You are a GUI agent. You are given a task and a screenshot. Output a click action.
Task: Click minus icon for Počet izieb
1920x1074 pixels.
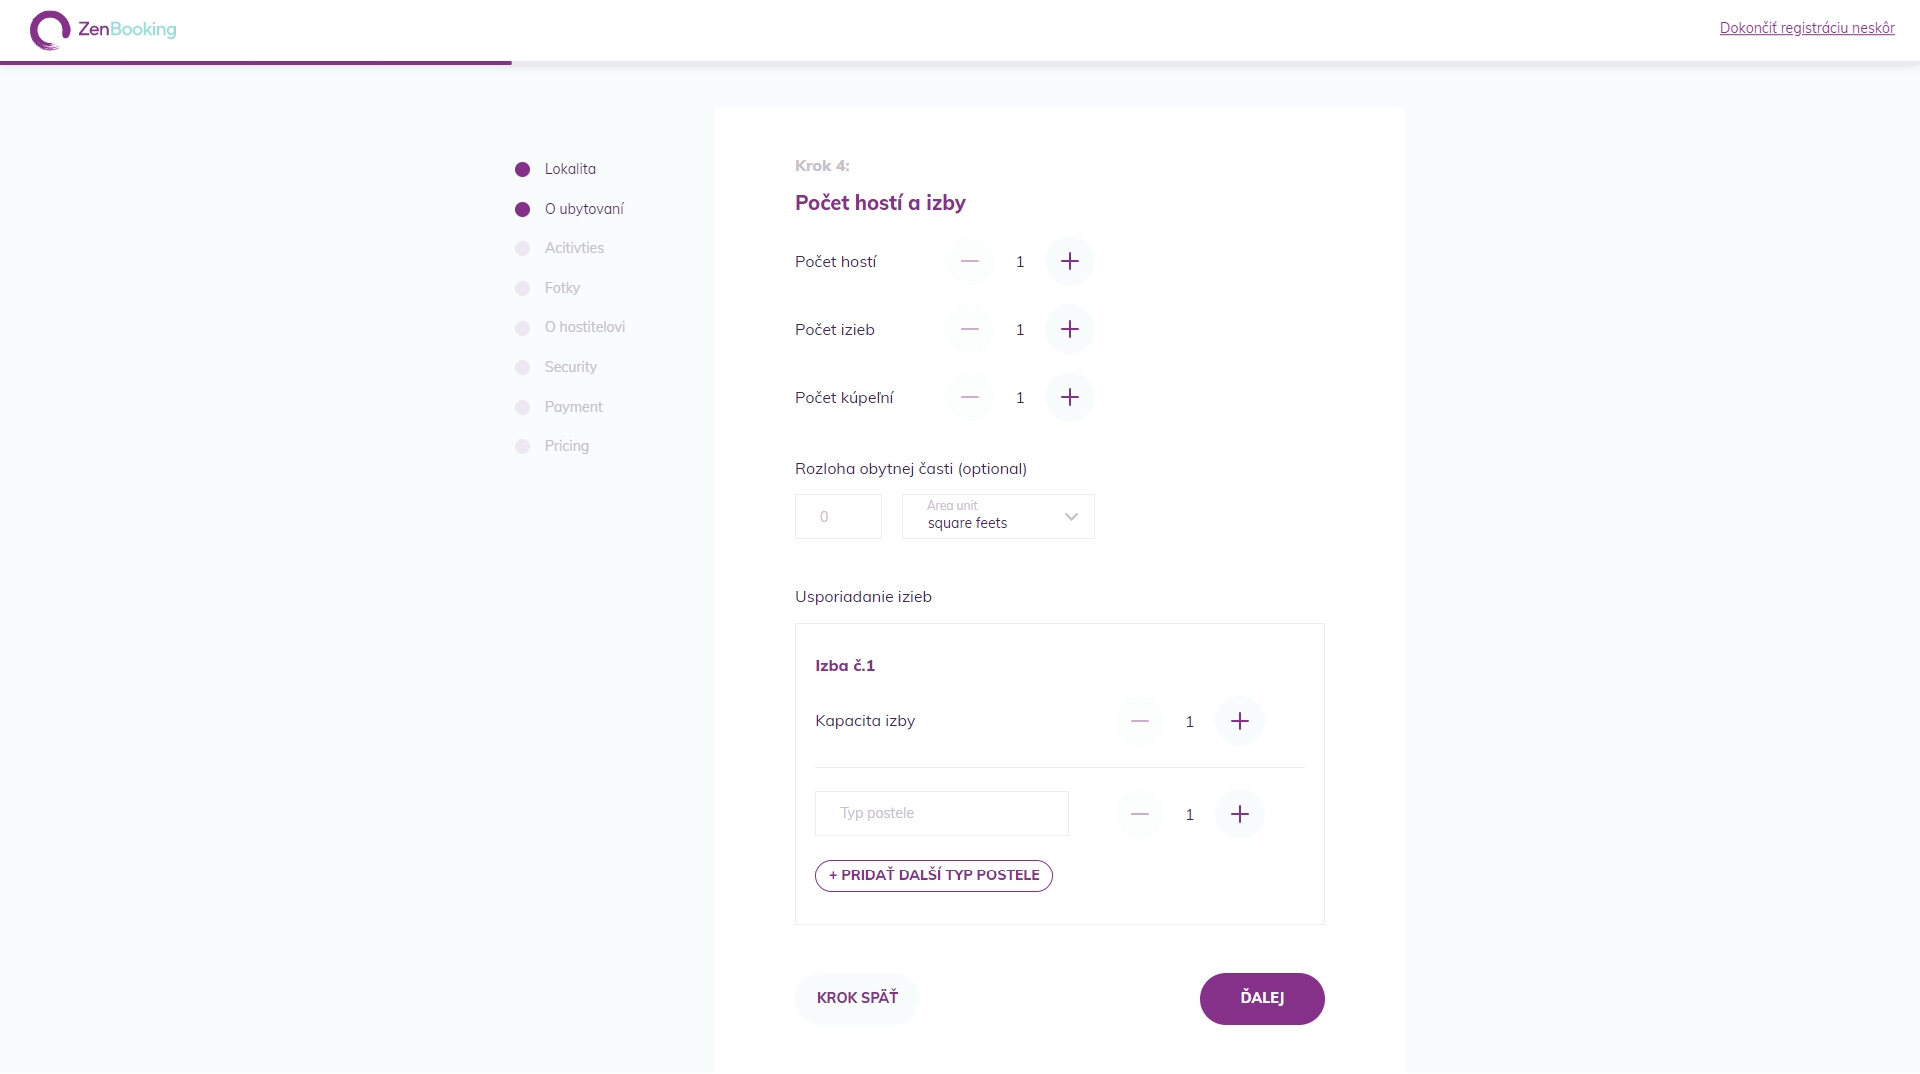pyautogui.click(x=970, y=329)
